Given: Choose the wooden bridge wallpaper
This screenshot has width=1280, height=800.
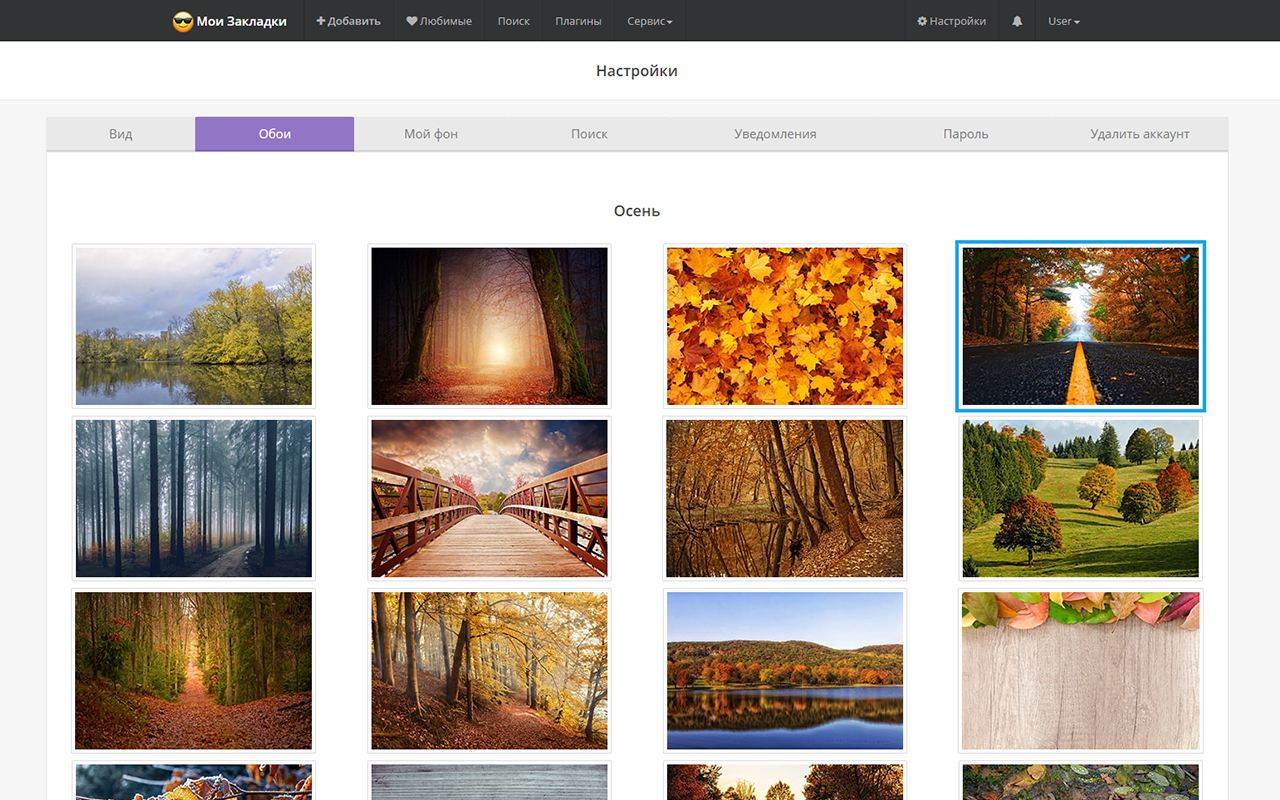Looking at the screenshot, I should 489,498.
